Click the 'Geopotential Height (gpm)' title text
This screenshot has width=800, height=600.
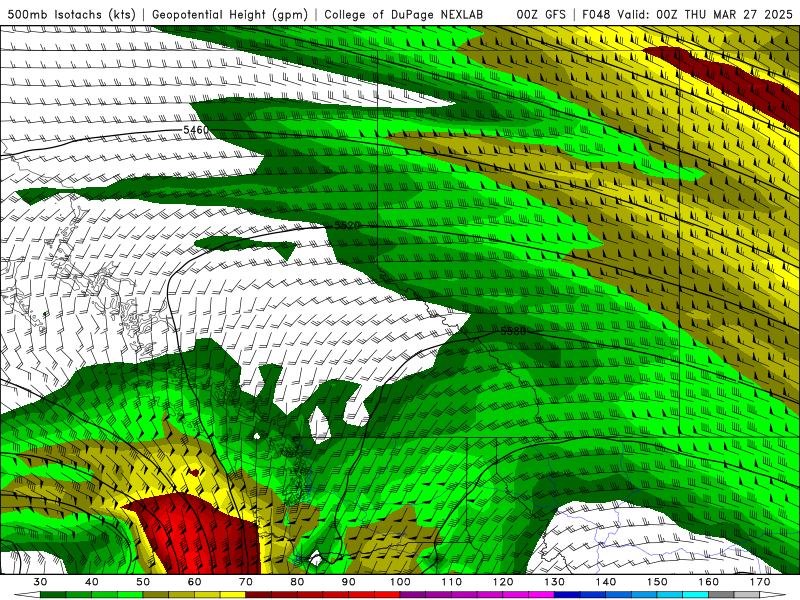[230, 14]
